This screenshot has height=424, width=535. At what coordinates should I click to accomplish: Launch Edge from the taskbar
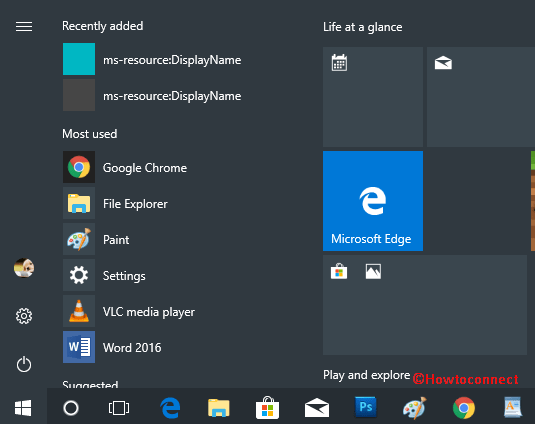pos(170,408)
